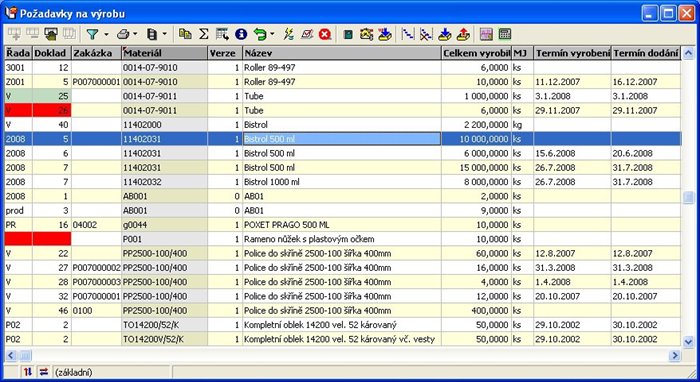The height and width of the screenshot is (382, 700).
Task: Click the Celkem vyrobit column header
Action: [x=476, y=53]
